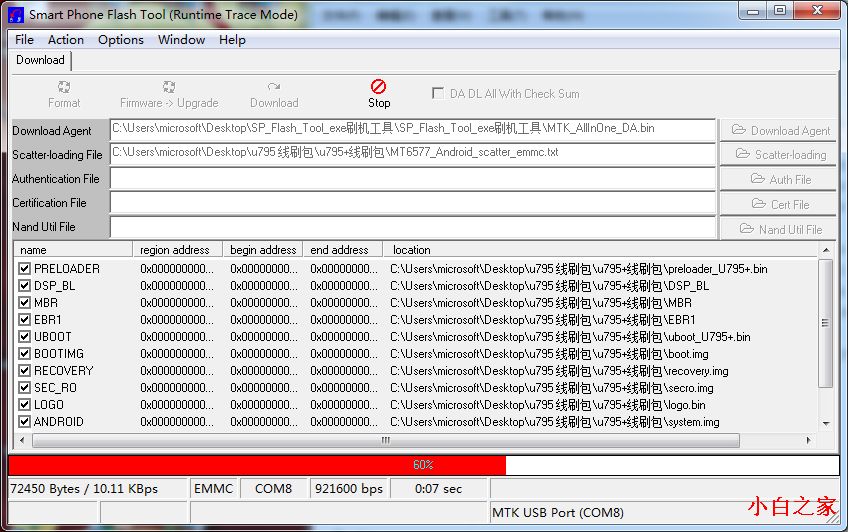
Task: Select the system.img location entry
Action: 555,422
